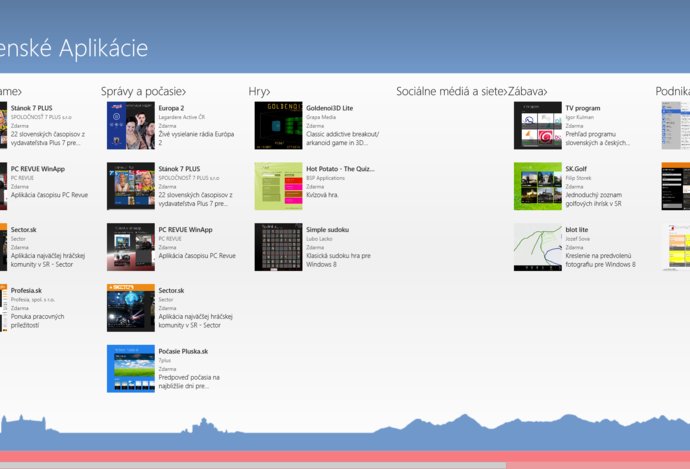Screen dimensions: 690x469
Task: Click 'Lubo Lacko' publisher text
Action: [319, 238]
